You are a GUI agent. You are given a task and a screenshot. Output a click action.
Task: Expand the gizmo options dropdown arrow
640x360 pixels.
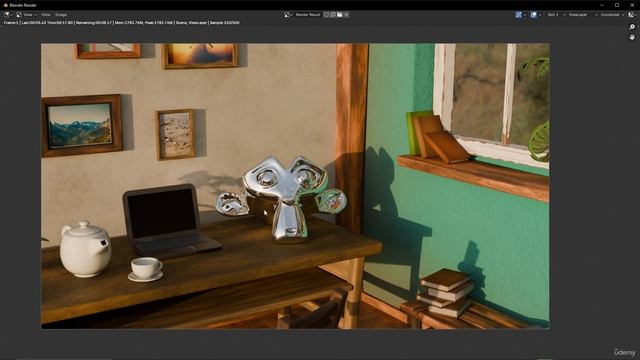525,15
